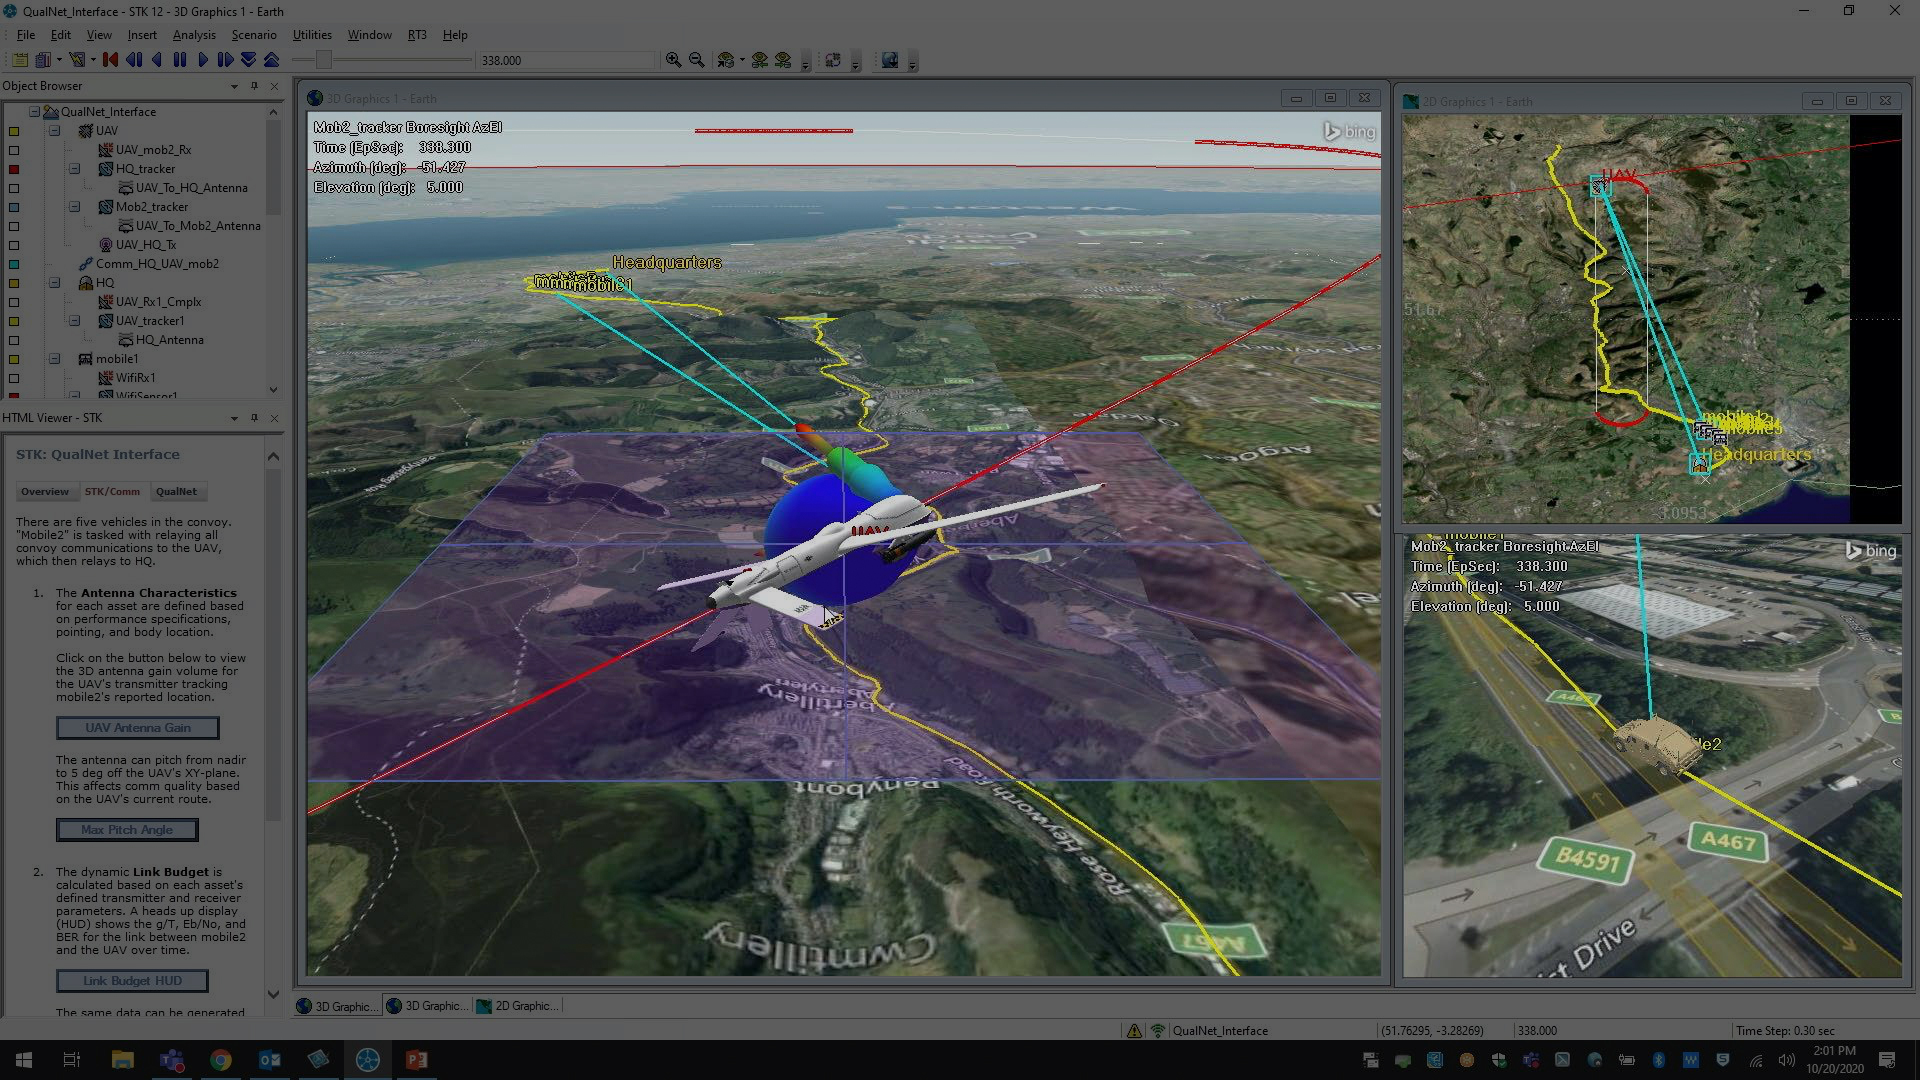Collapse the UAV tree node
Image resolution: width=1920 pixels, height=1080 pixels.
[55, 131]
